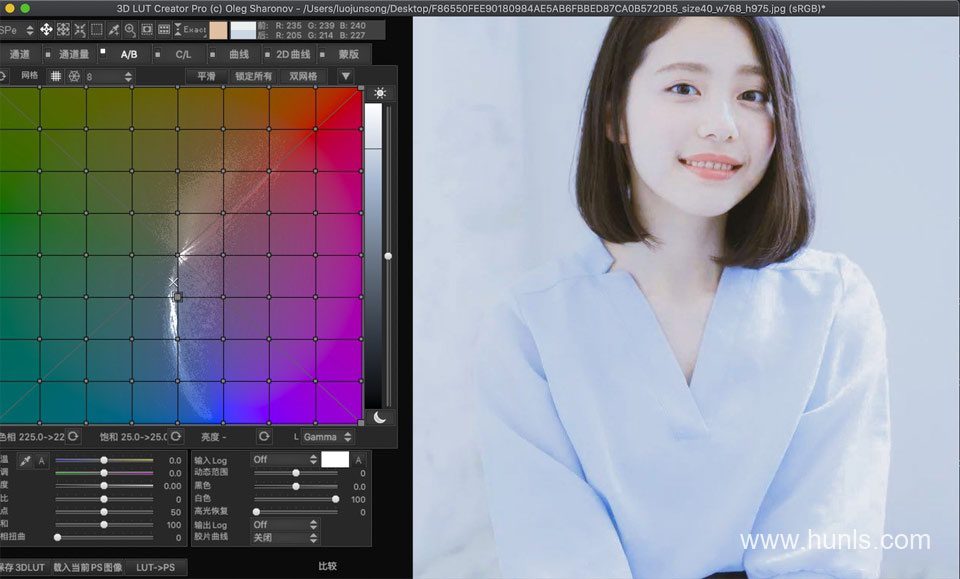This screenshot has width=960, height=579.
Task: Activate the magnifier zoom tool
Action: coord(130,29)
